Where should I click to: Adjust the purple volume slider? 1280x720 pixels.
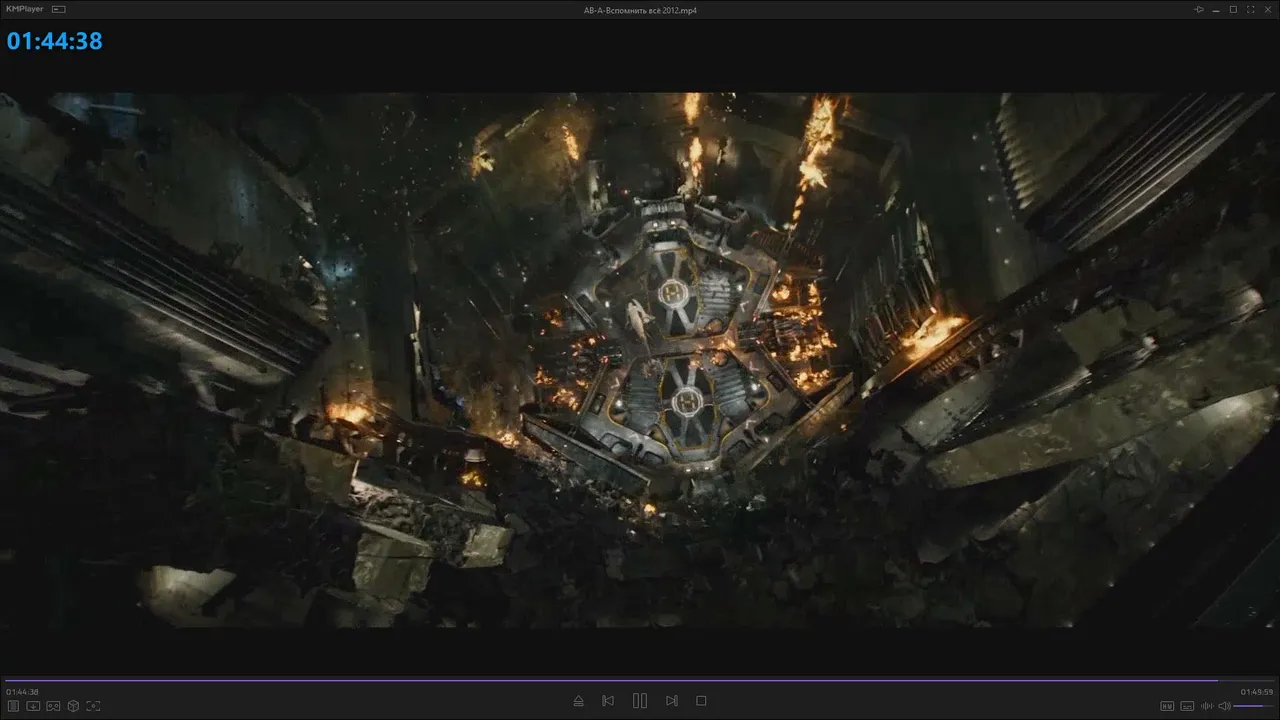tap(1254, 706)
